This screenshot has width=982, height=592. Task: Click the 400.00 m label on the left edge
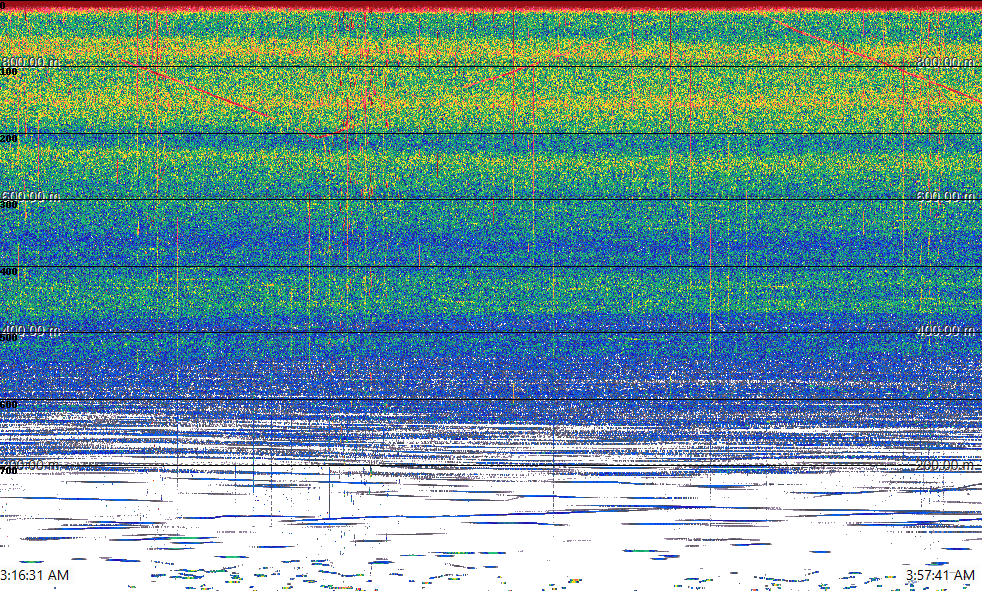click(31, 330)
